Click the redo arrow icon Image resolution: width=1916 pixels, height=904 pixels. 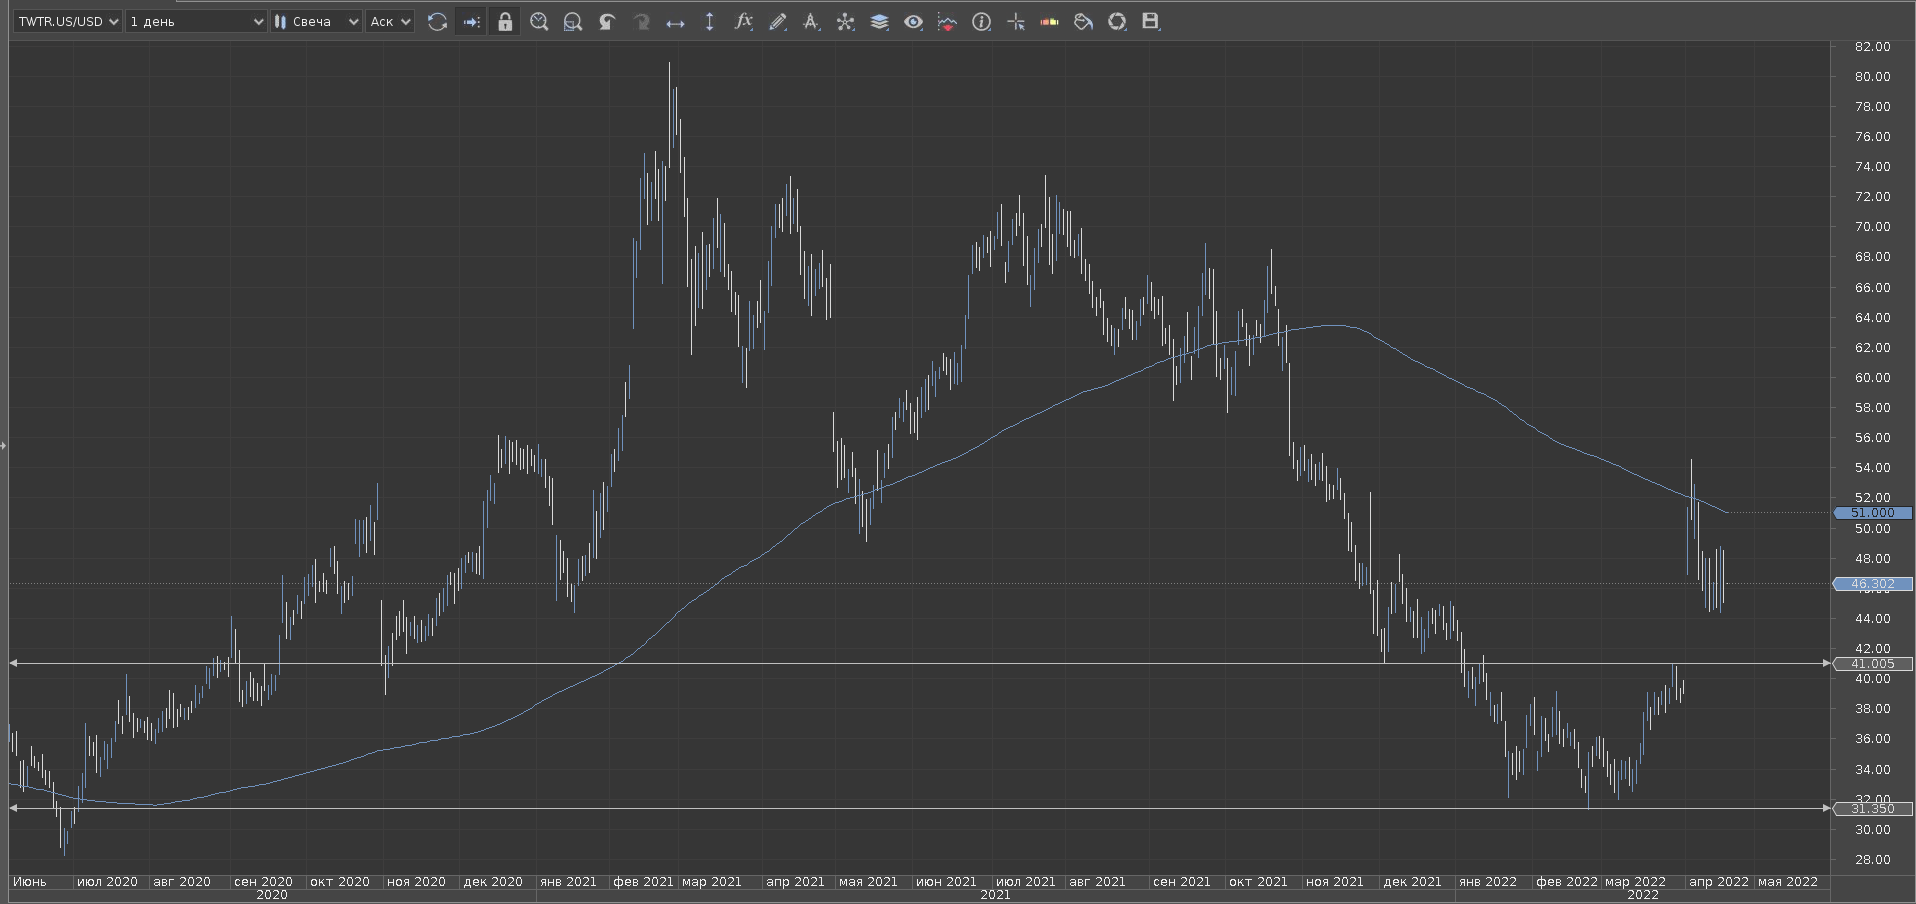641,21
